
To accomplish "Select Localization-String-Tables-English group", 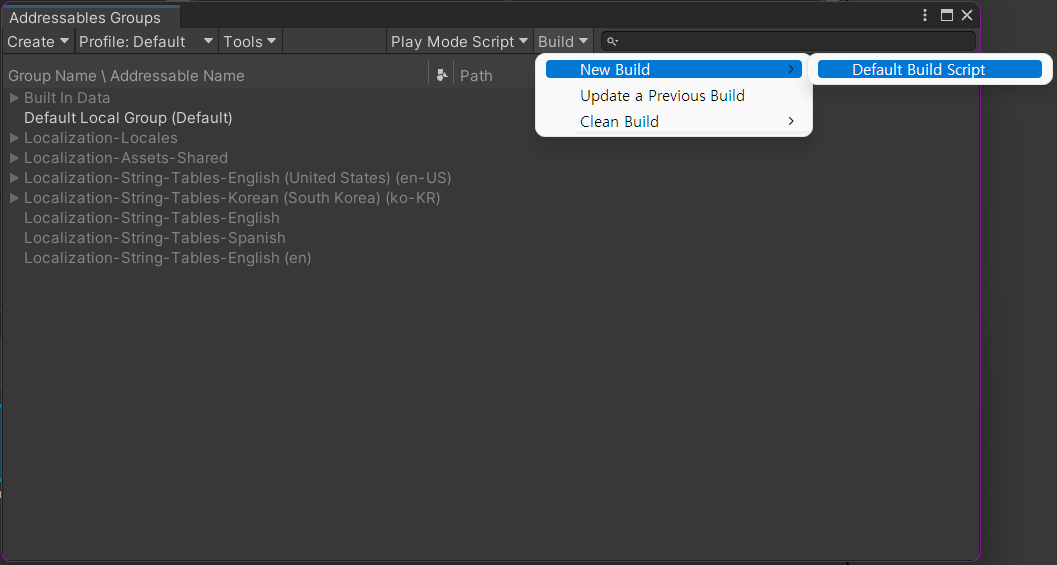I will click(152, 218).
